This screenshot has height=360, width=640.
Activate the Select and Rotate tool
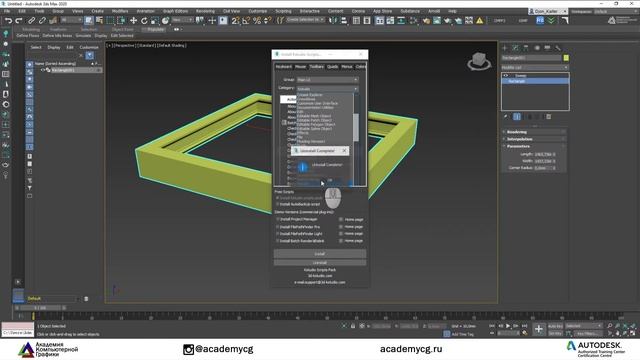point(144,20)
